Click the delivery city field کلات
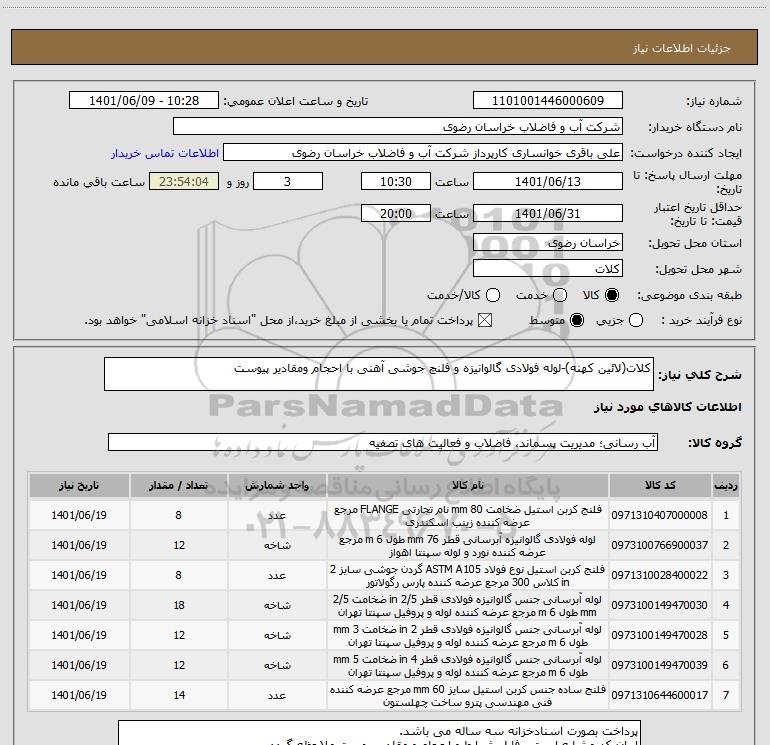This screenshot has width=770, height=745. (x=548, y=268)
